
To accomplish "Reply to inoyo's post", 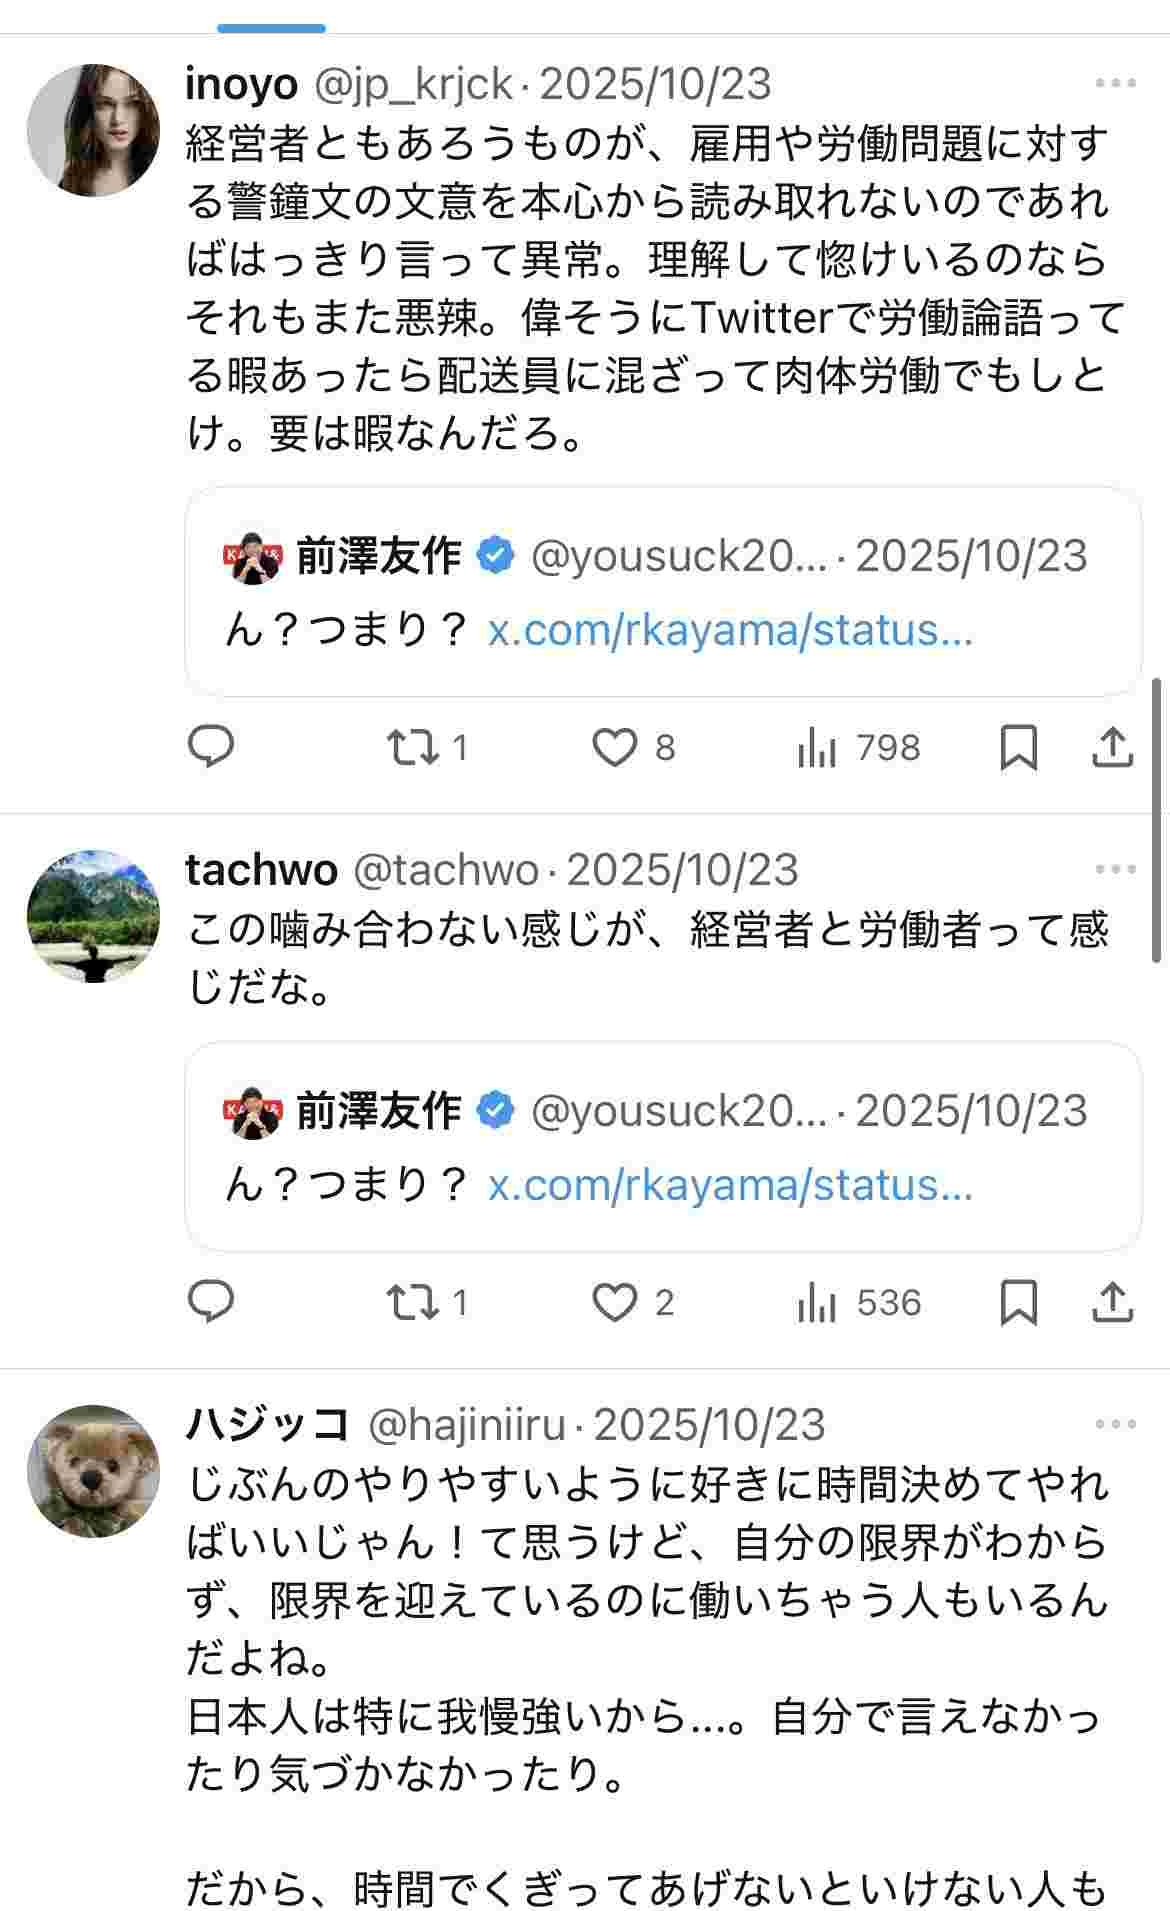I will pyautogui.click(x=211, y=747).
